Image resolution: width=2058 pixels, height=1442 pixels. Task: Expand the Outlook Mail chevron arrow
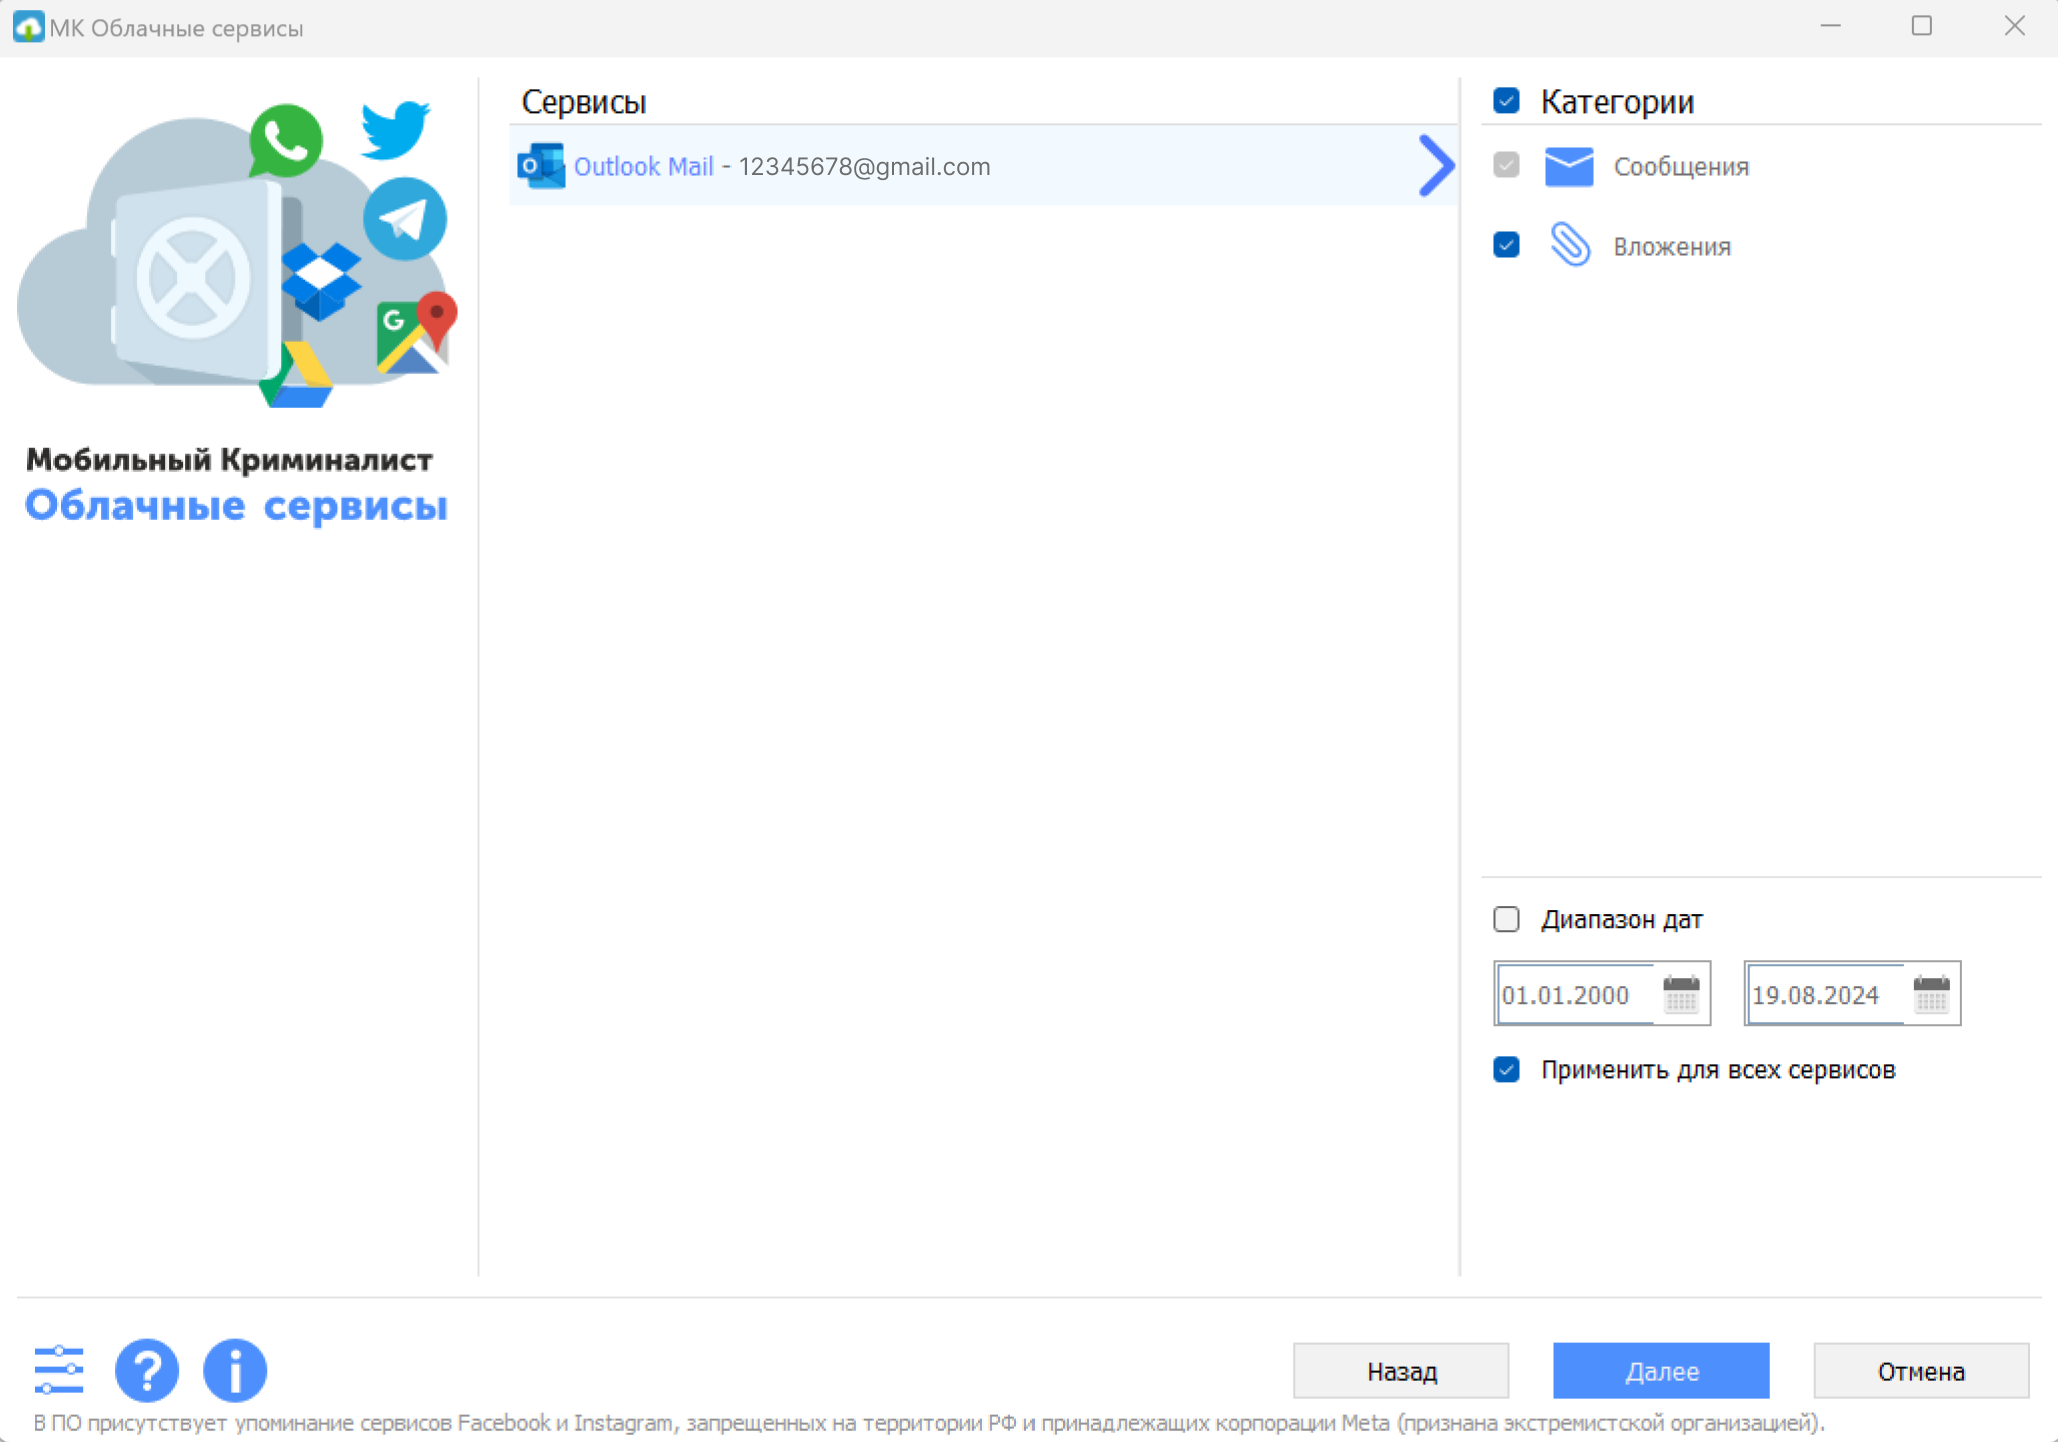pos(1436,166)
